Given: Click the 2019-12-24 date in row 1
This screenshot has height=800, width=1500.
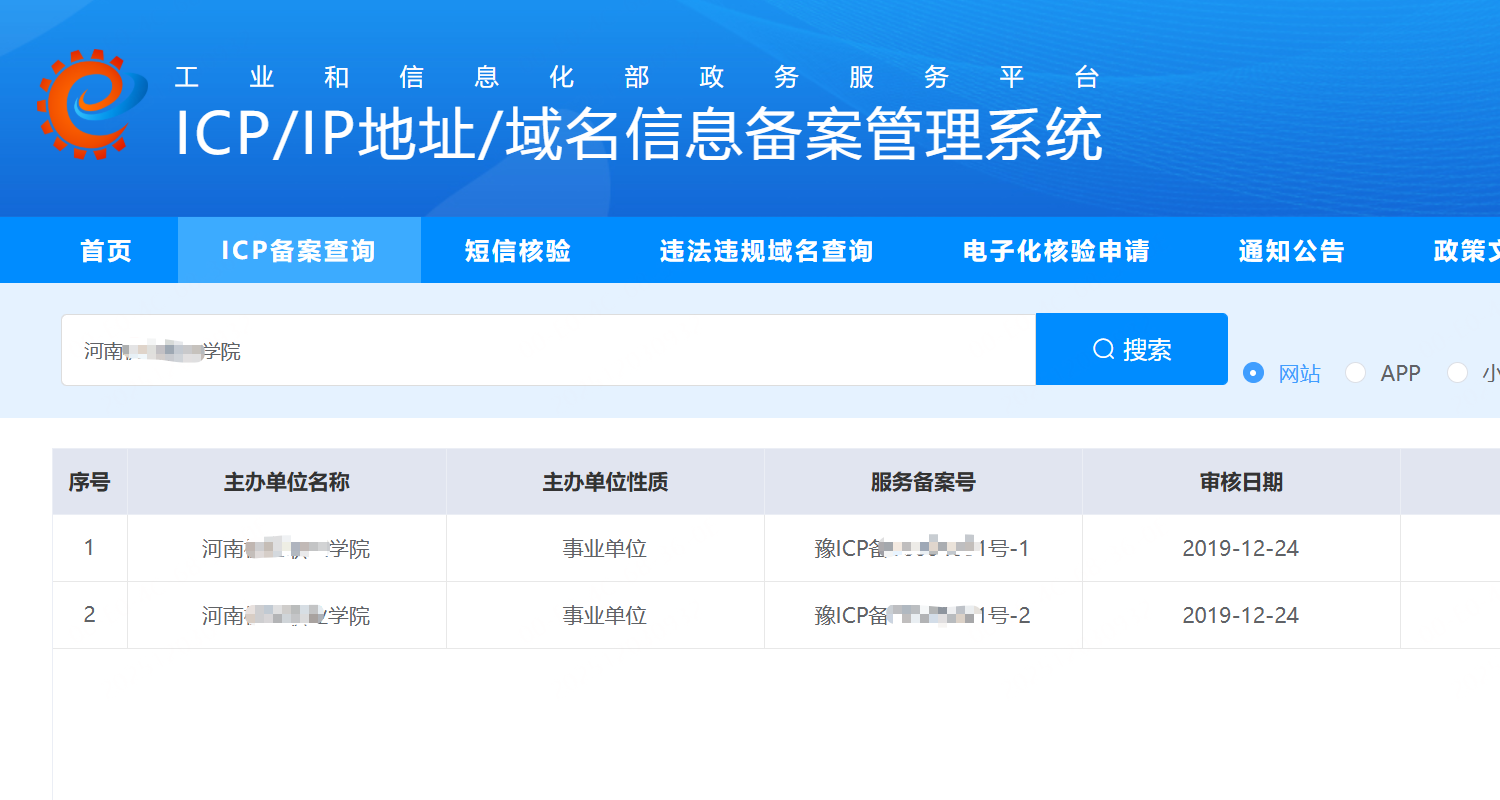Looking at the screenshot, I should pyautogui.click(x=1240, y=547).
